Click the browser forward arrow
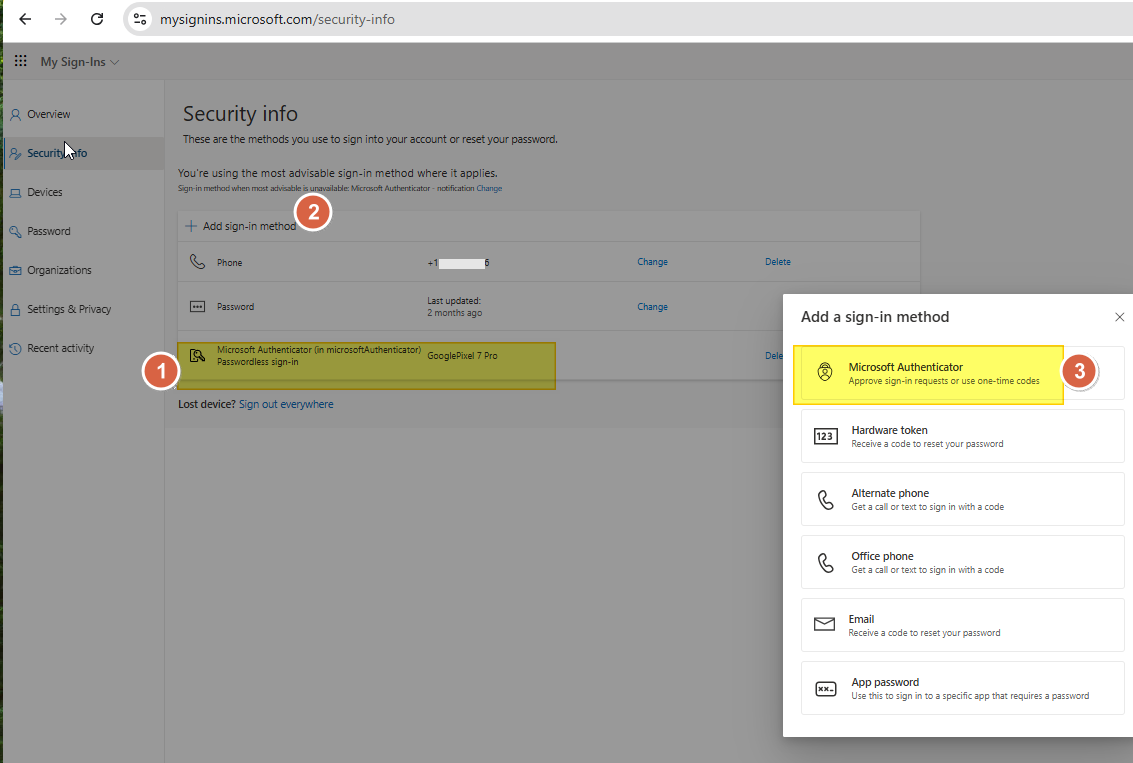 click(61, 20)
